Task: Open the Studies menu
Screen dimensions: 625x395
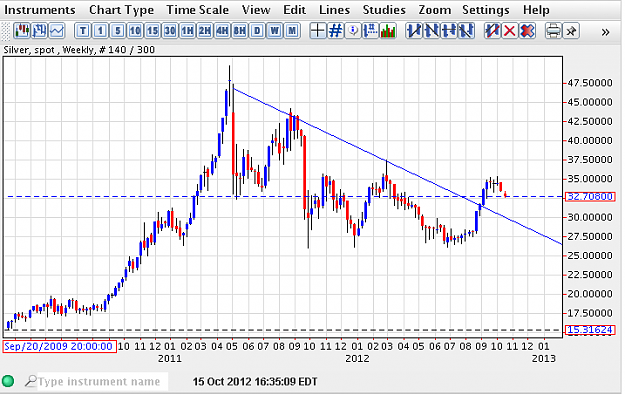Action: pyautogui.click(x=384, y=10)
